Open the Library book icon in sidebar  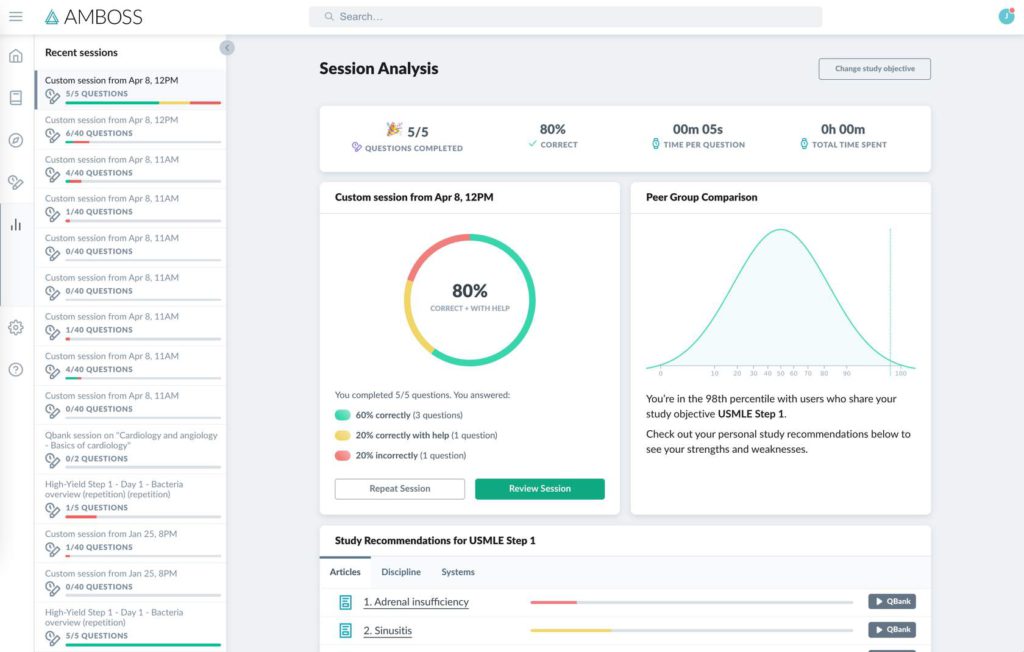click(16, 98)
